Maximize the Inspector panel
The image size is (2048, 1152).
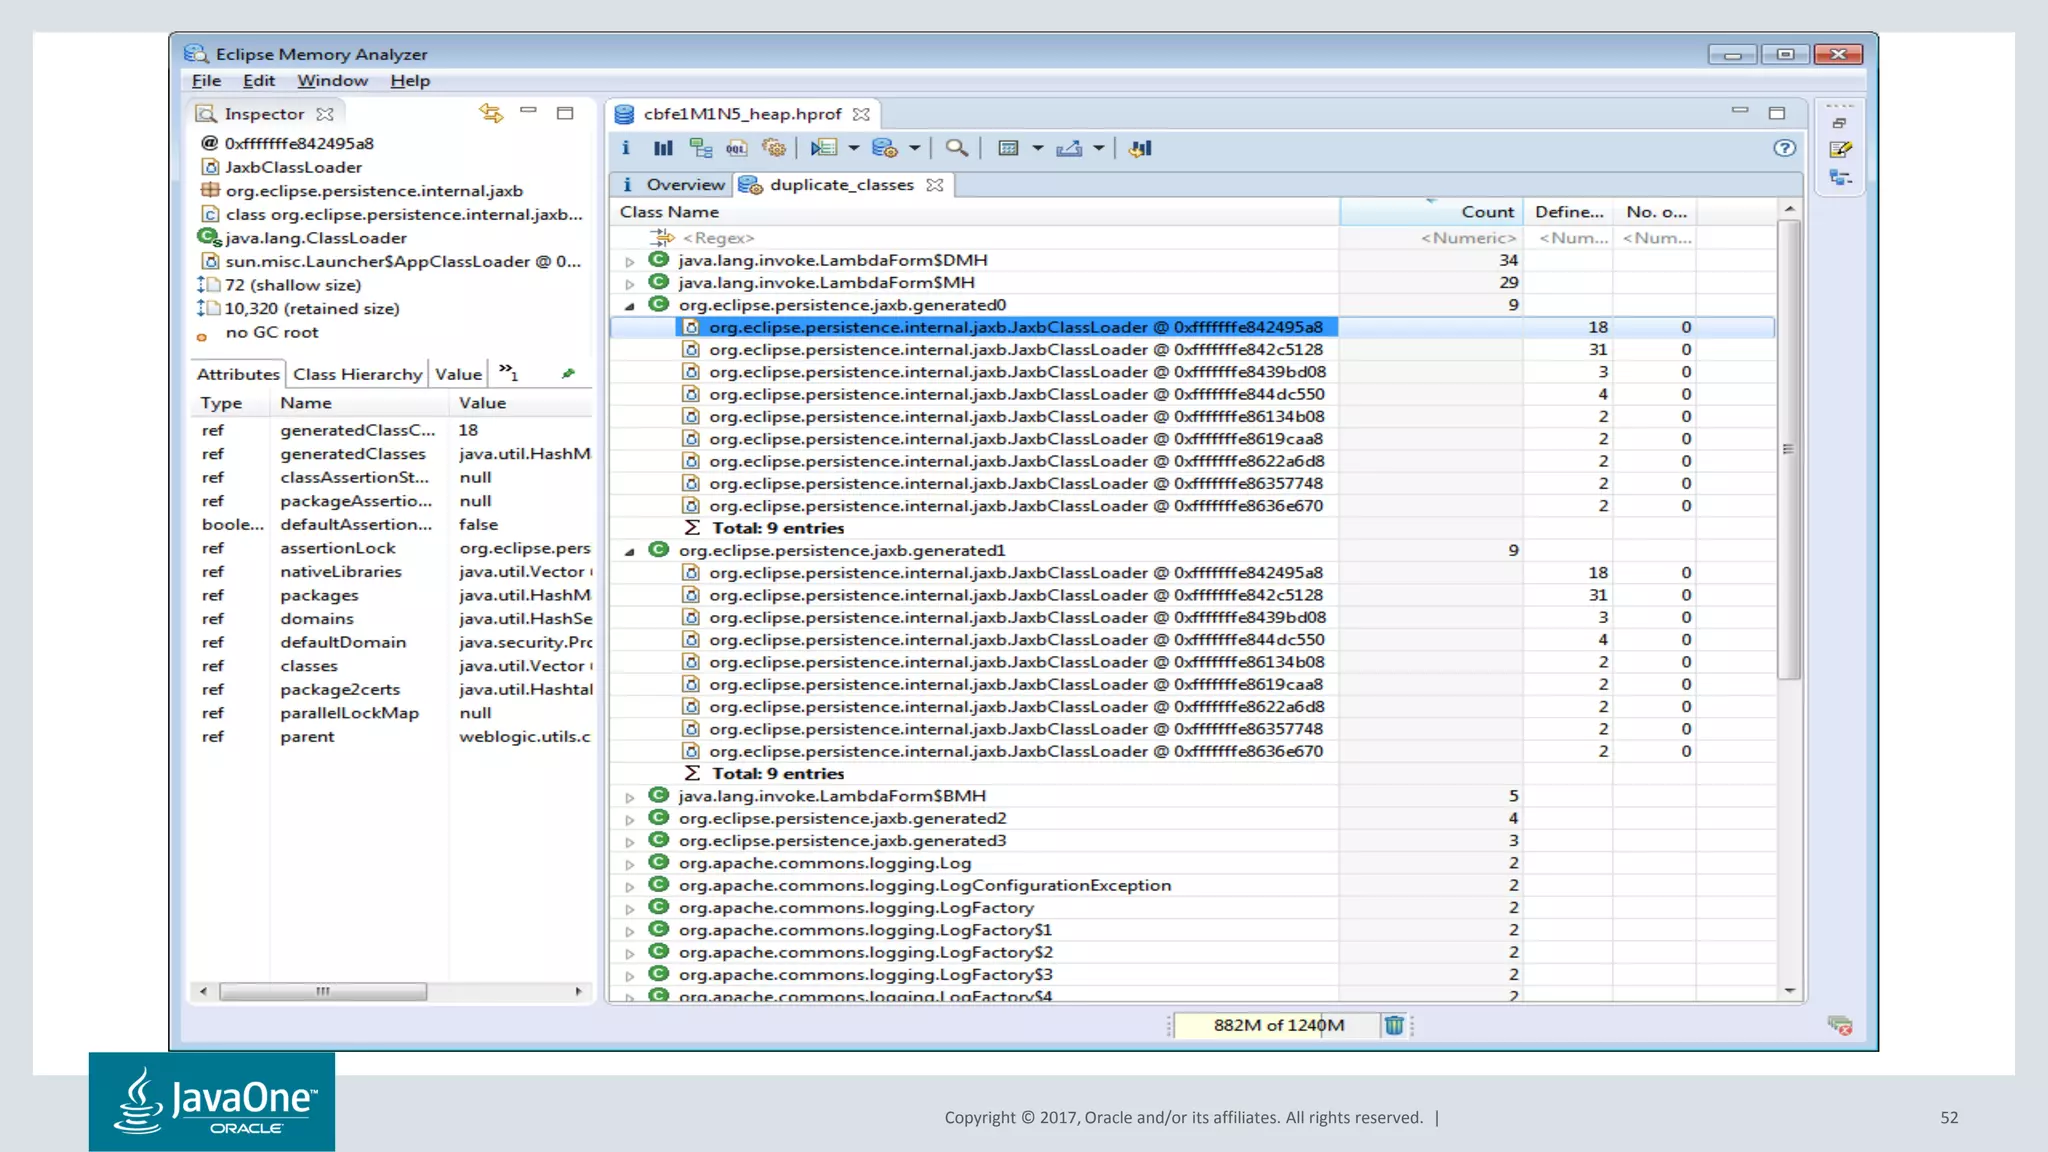[x=565, y=113]
